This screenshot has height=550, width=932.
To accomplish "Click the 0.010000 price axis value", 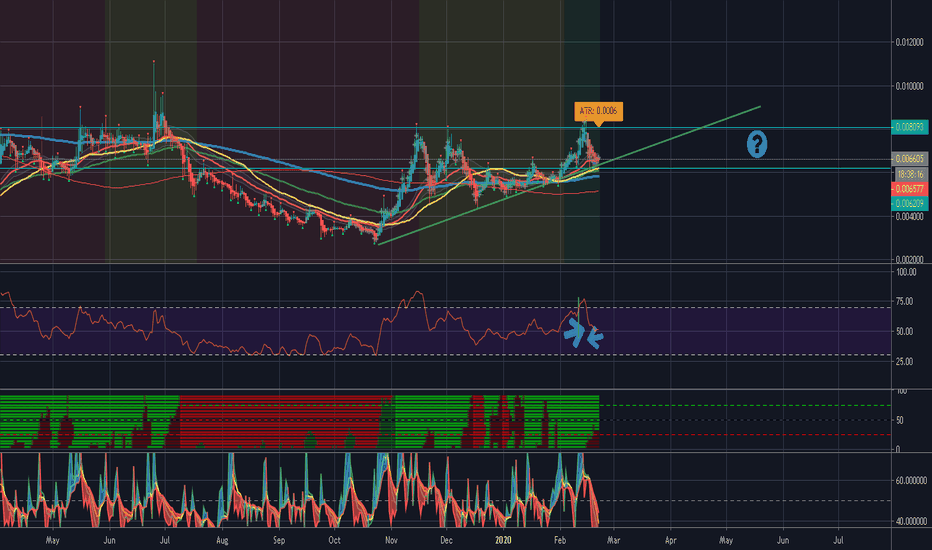I will (909, 86).
